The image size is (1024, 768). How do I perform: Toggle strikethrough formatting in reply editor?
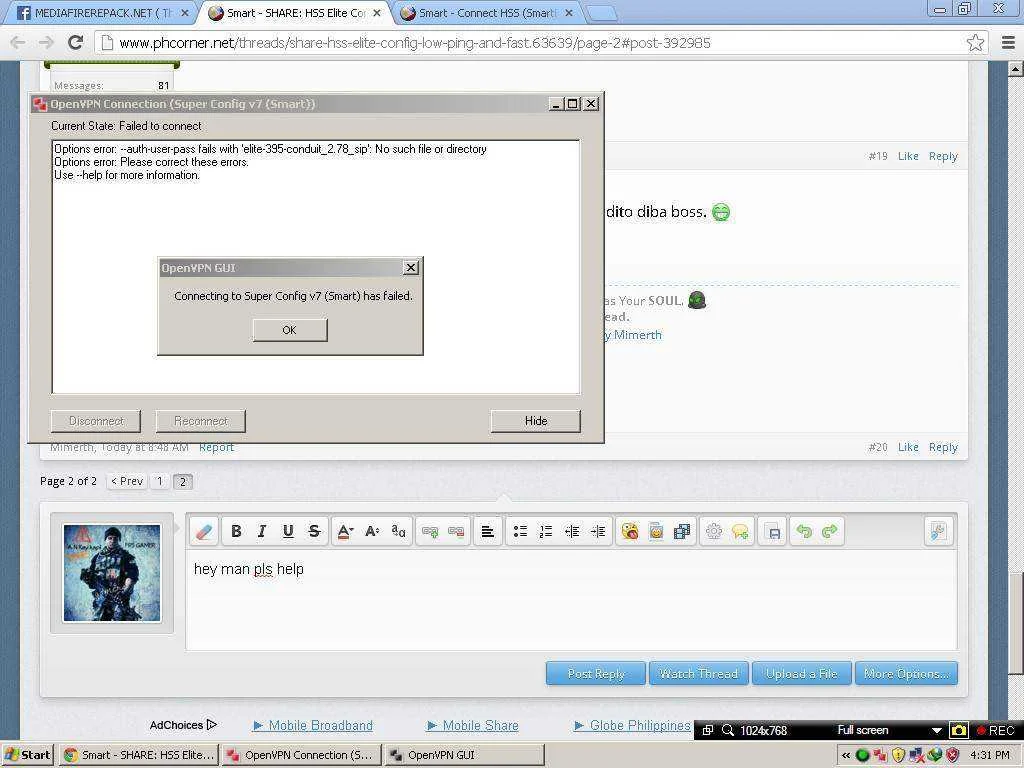pos(314,532)
